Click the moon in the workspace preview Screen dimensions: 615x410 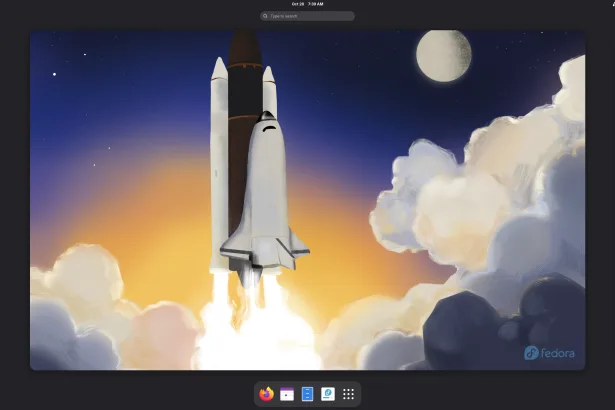(444, 53)
